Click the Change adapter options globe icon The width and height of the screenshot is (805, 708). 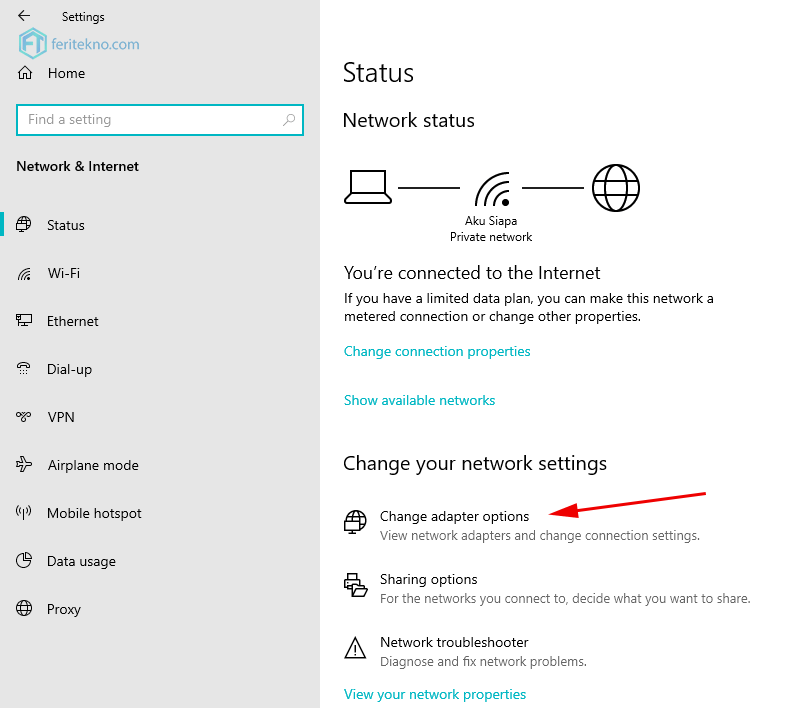pos(355,522)
